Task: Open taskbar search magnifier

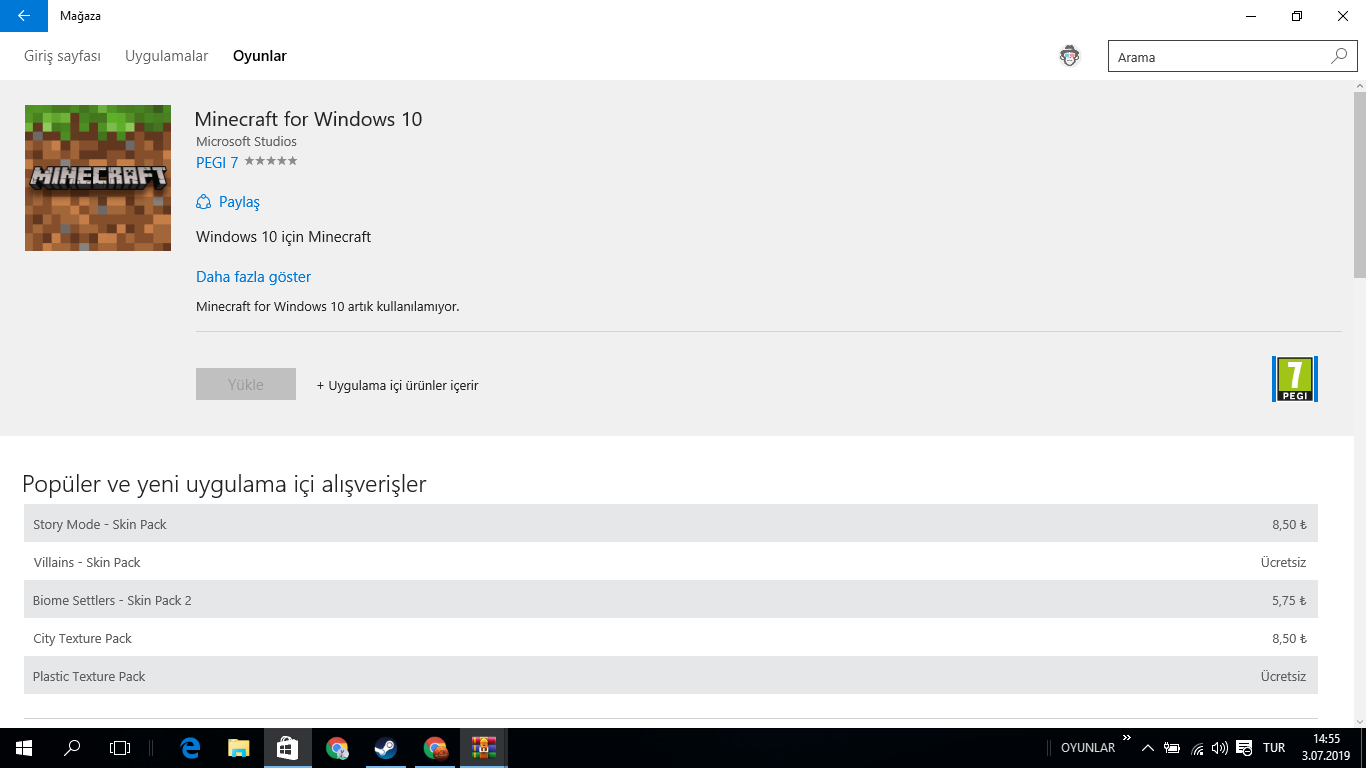Action: [72, 748]
